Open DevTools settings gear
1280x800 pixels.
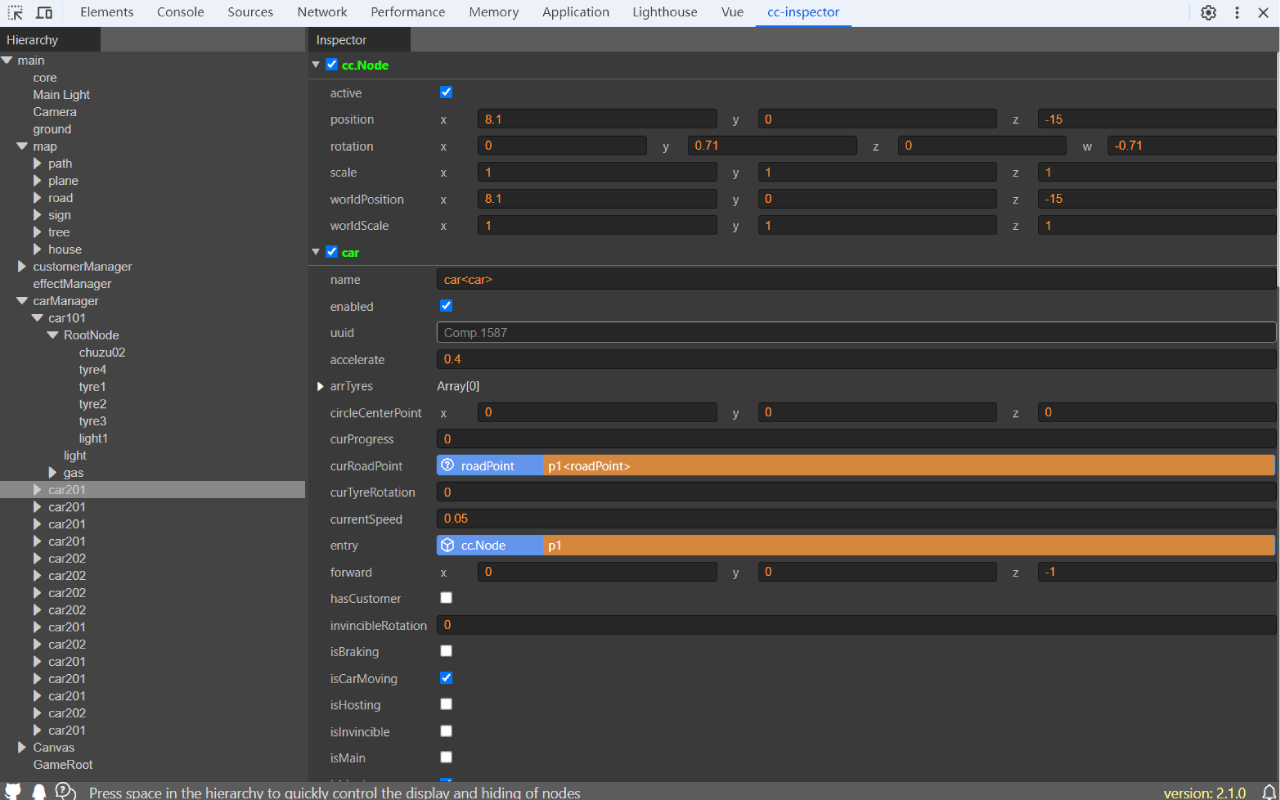point(1208,12)
